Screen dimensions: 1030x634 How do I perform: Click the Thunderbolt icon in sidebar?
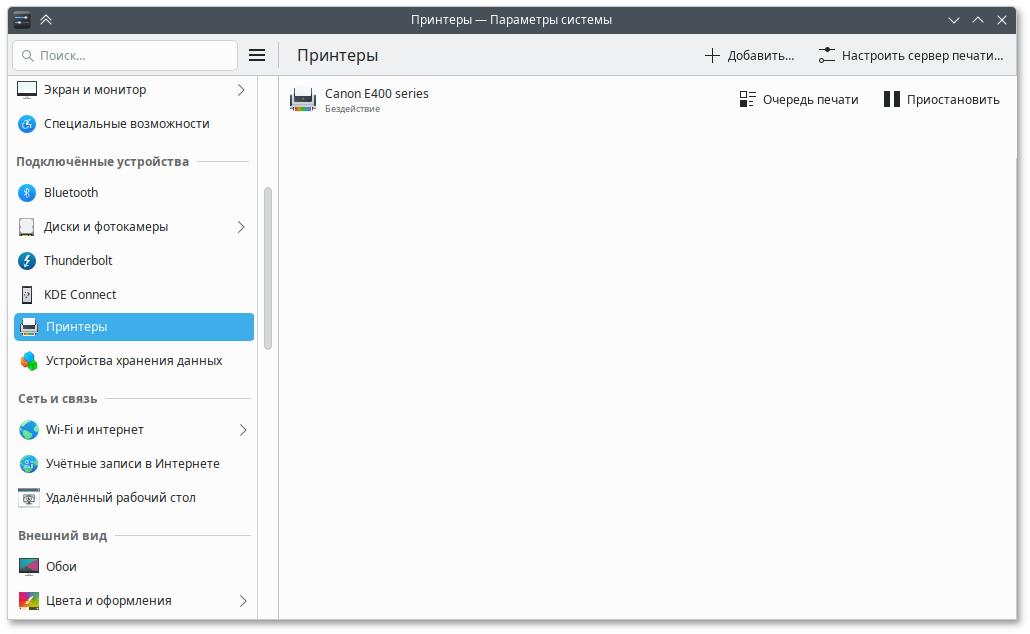[x=28, y=261]
